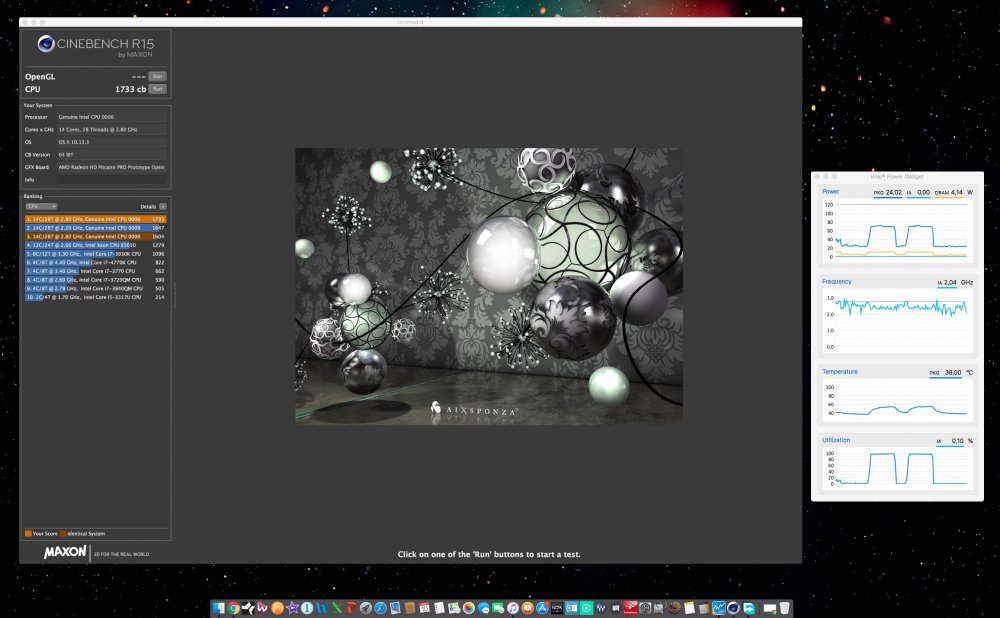Toggle the ranking Details button

point(163,207)
